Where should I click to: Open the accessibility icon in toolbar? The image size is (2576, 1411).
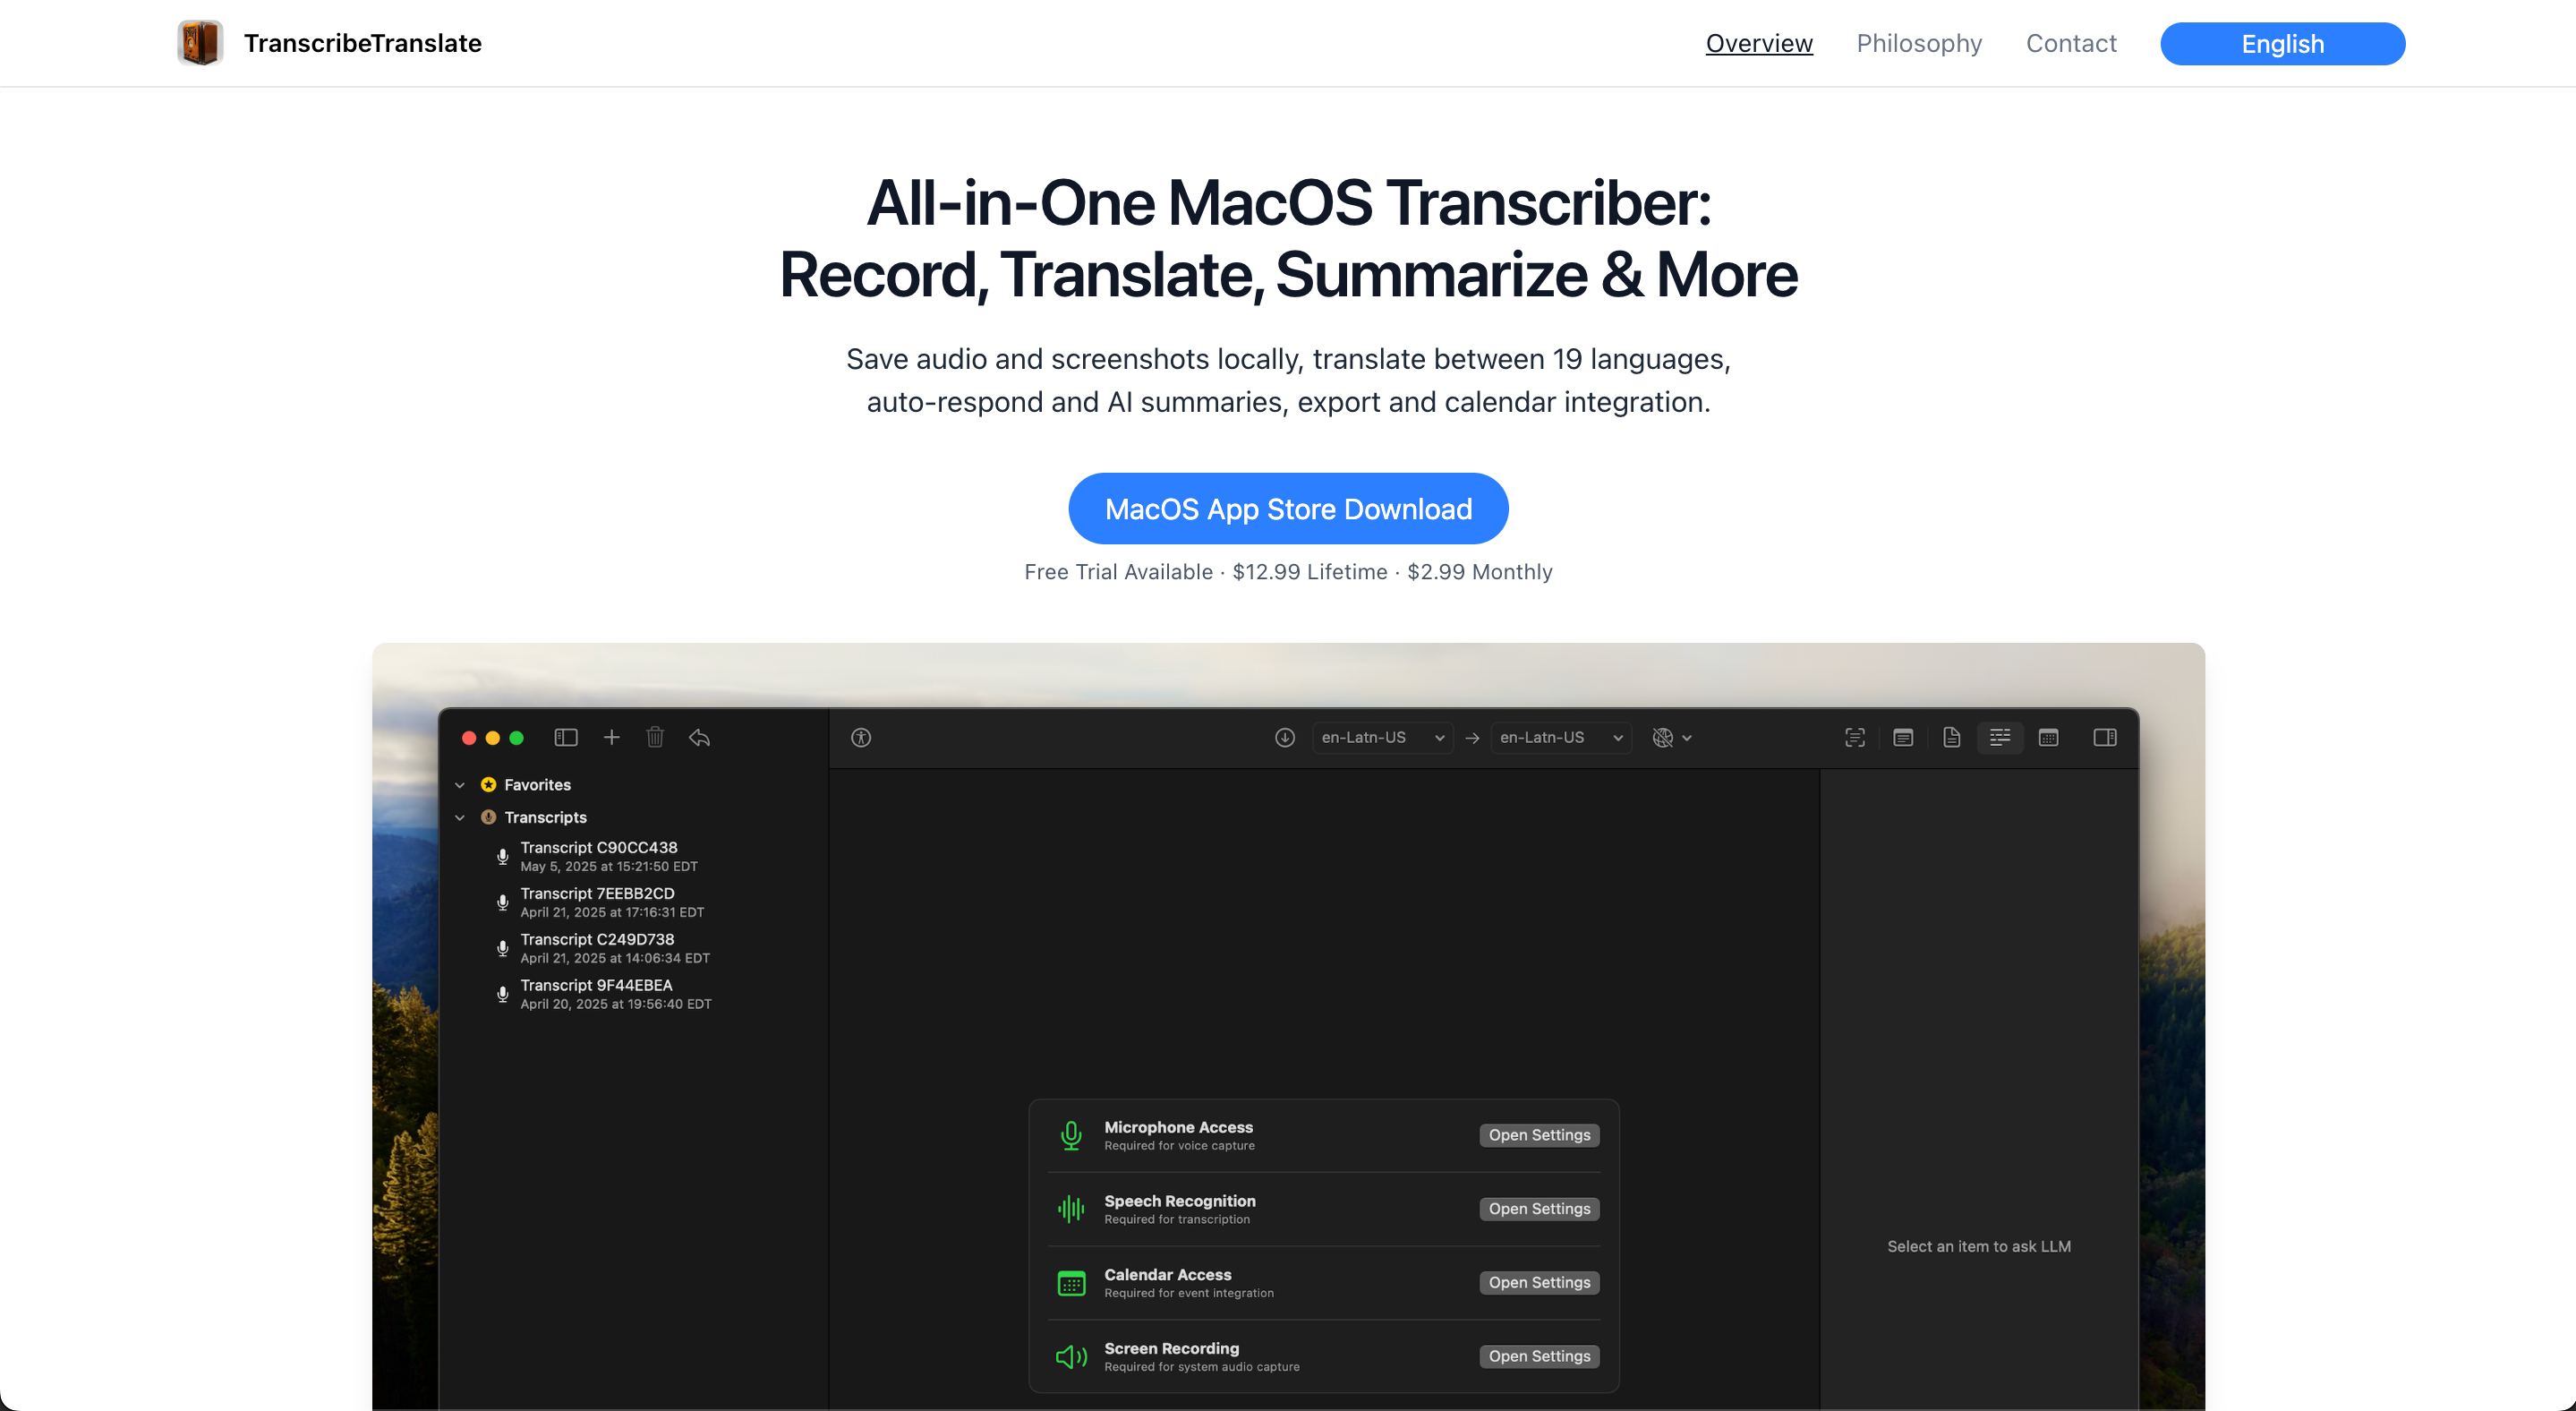[x=861, y=737]
